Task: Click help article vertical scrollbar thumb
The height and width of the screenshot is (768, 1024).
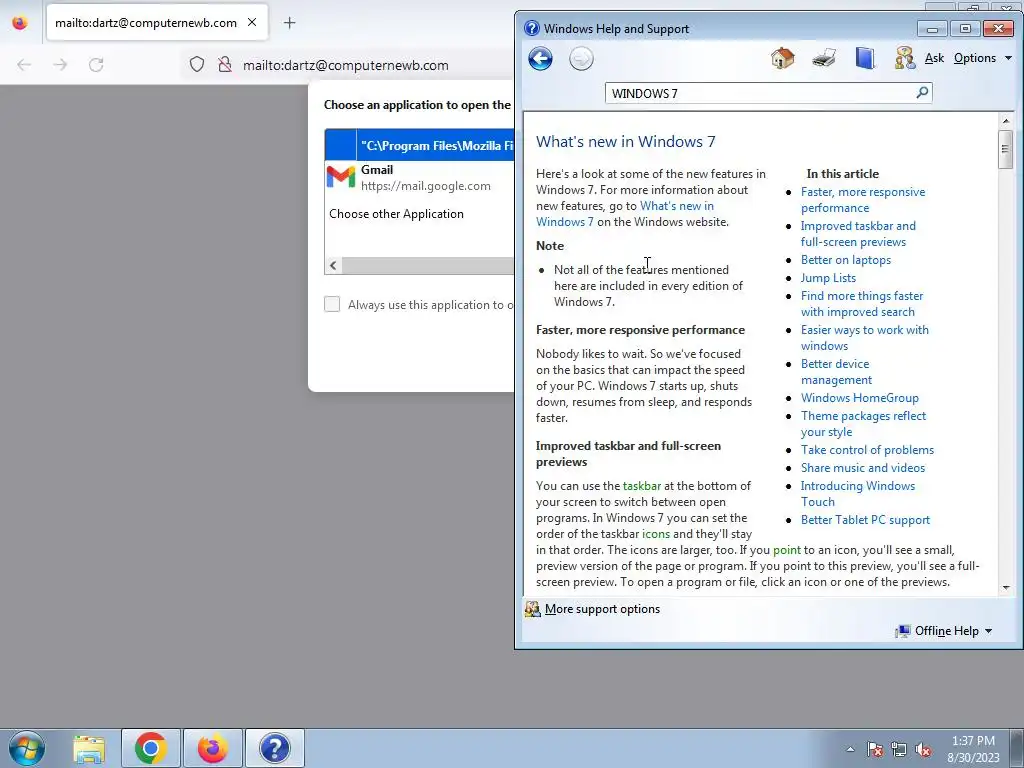Action: pos(1006,150)
